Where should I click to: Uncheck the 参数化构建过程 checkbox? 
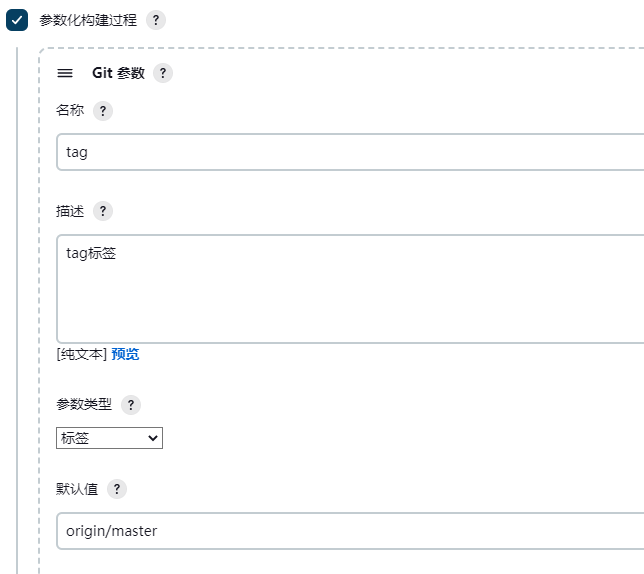pyautogui.click(x=16, y=21)
